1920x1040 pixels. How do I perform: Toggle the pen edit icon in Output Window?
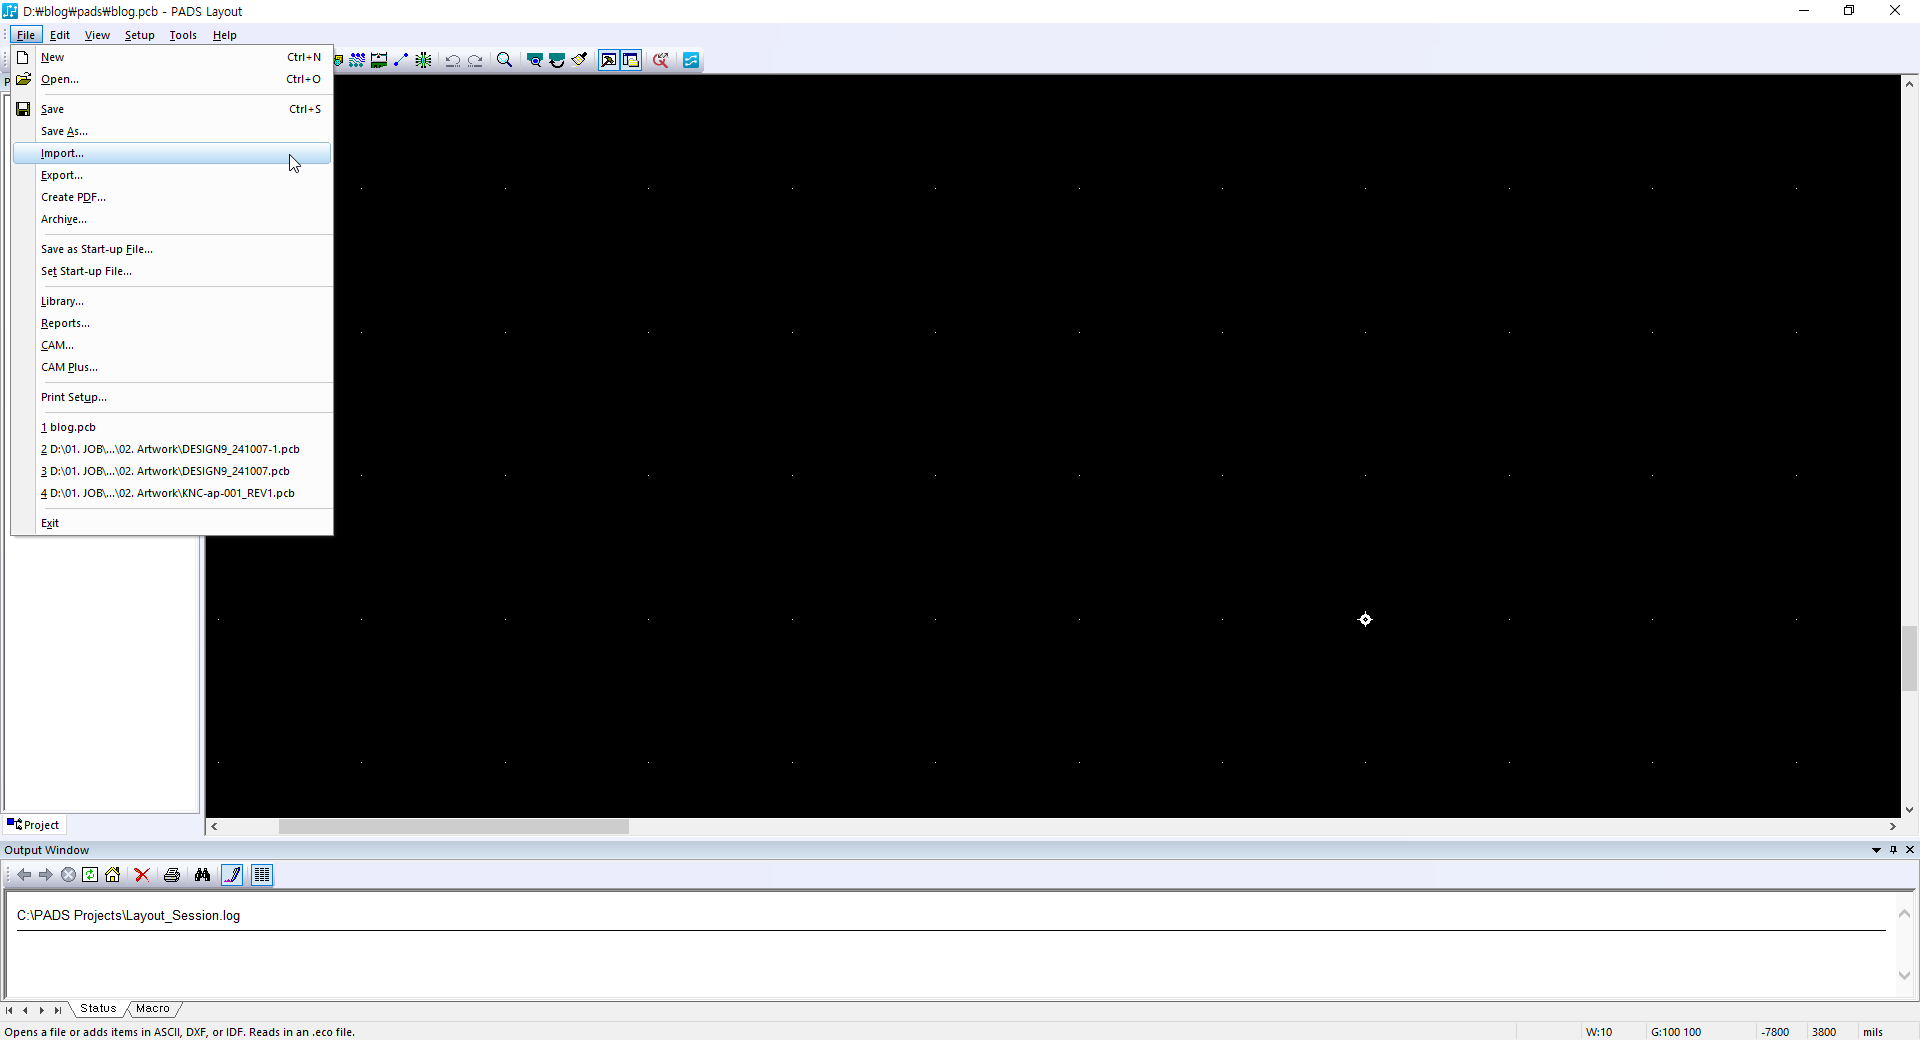pos(232,875)
